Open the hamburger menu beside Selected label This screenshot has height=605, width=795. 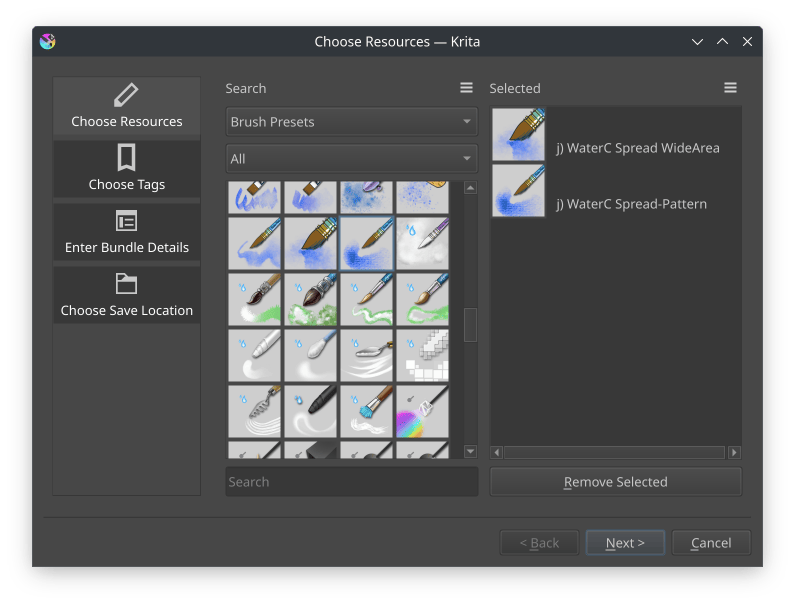(x=730, y=88)
